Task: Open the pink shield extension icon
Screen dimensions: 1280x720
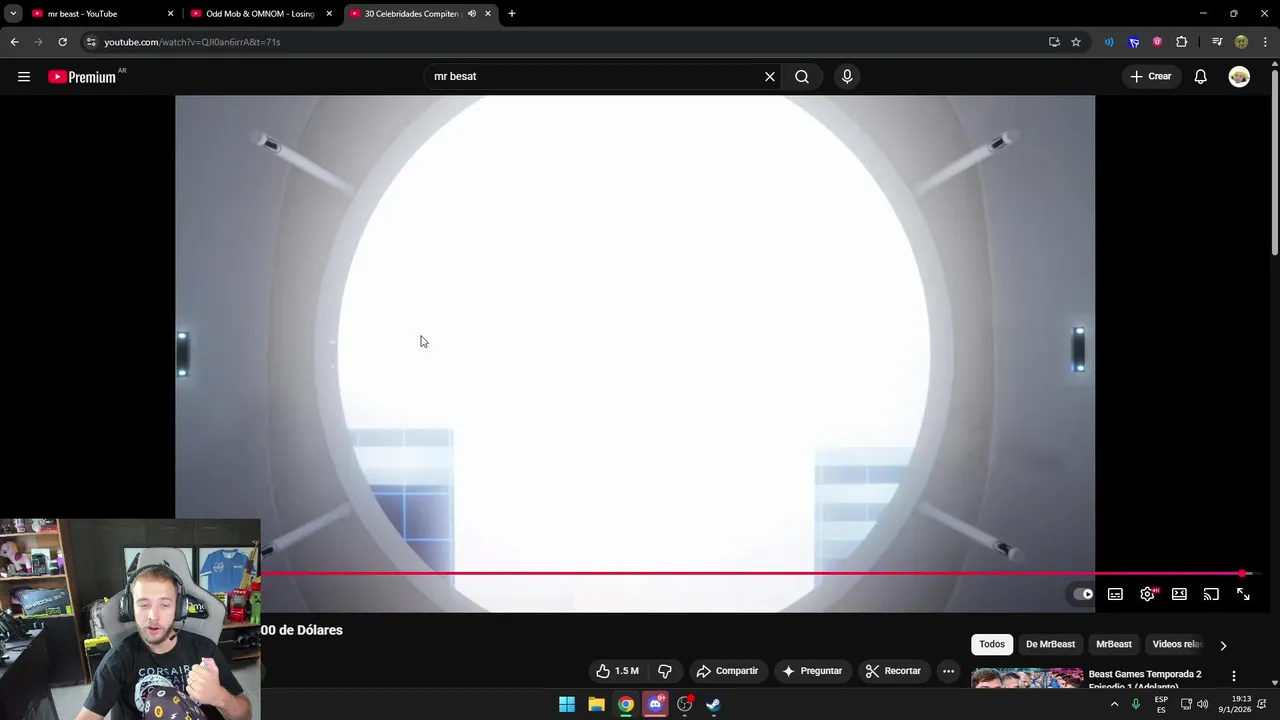Action: [x=1157, y=42]
